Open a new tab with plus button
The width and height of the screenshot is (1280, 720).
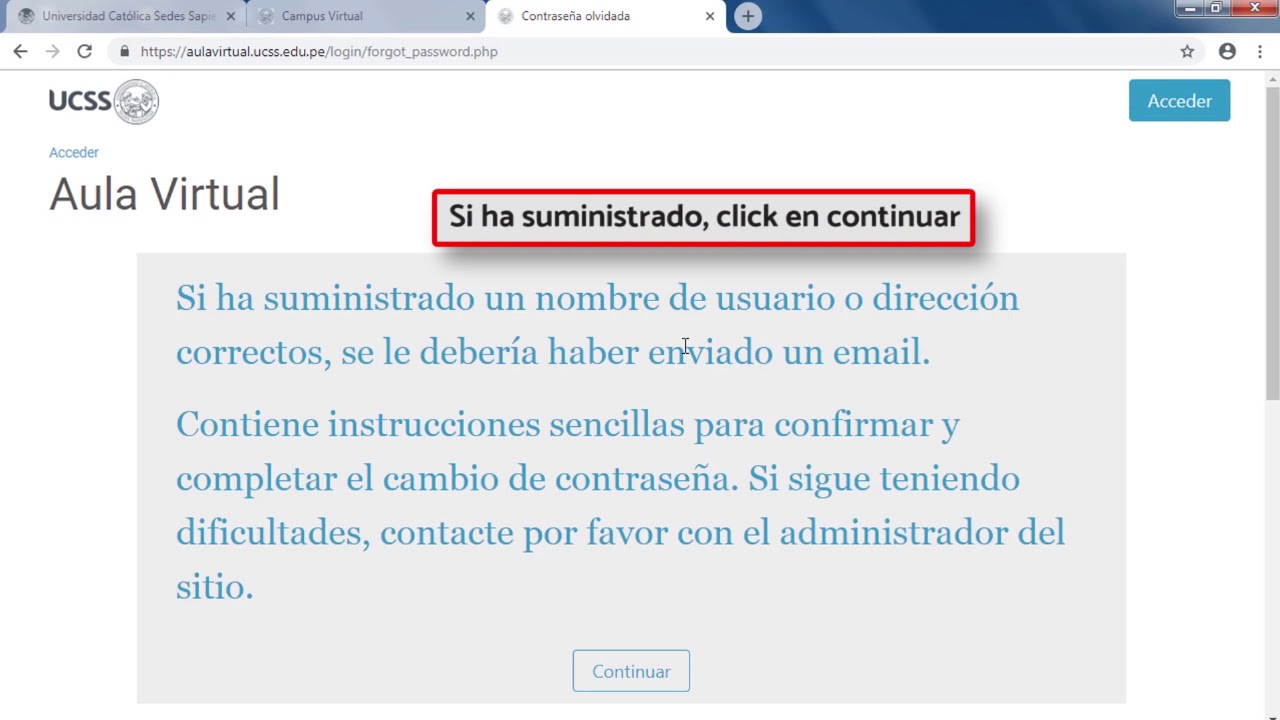coord(748,16)
